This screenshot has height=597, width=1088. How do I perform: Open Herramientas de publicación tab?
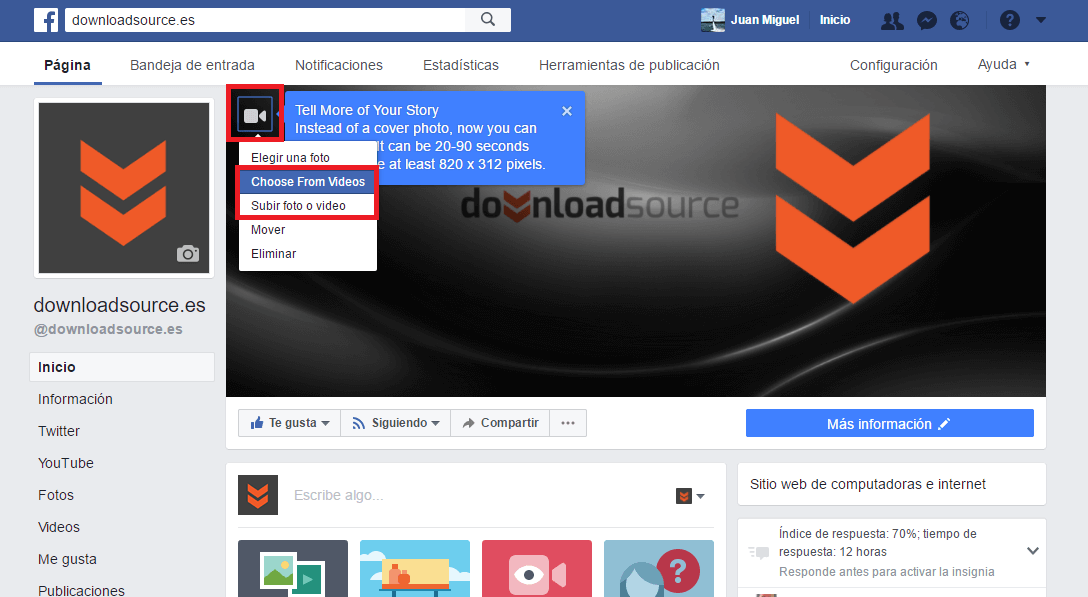[629, 65]
